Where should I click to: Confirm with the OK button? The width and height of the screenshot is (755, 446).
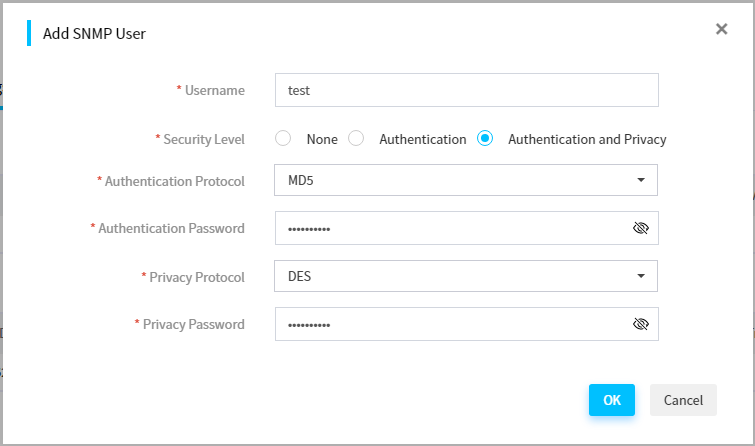pyautogui.click(x=612, y=400)
